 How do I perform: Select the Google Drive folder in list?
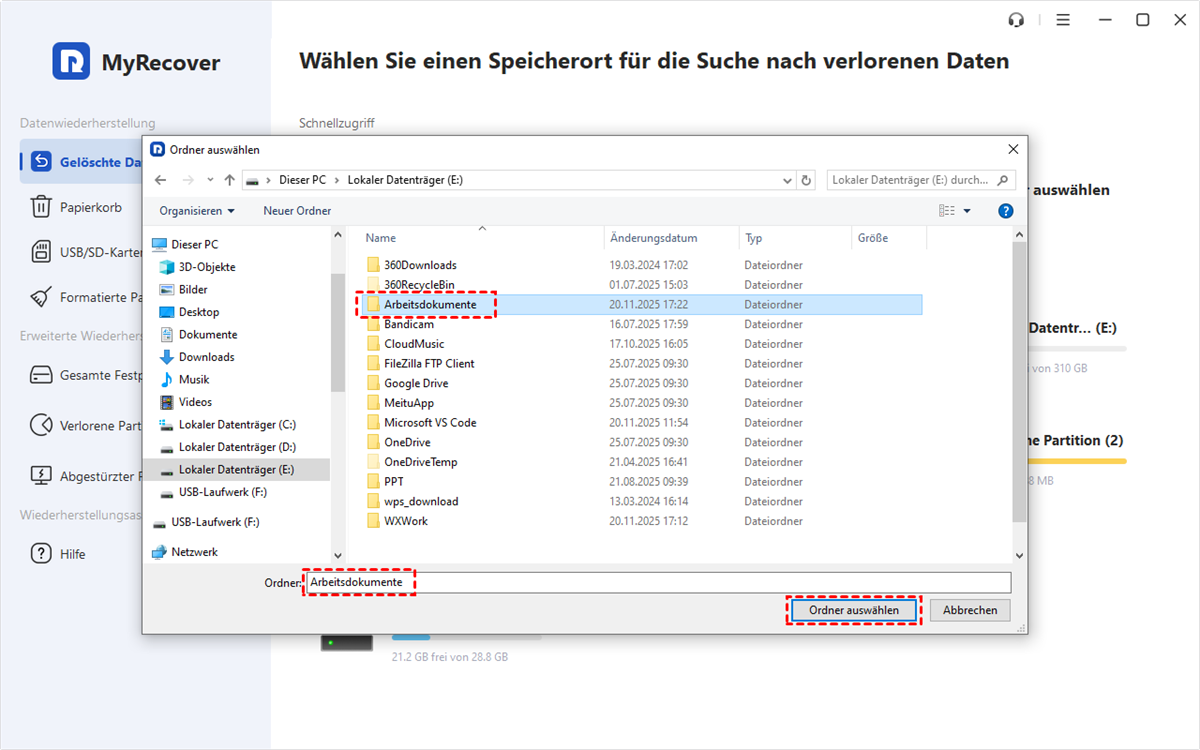tap(416, 383)
